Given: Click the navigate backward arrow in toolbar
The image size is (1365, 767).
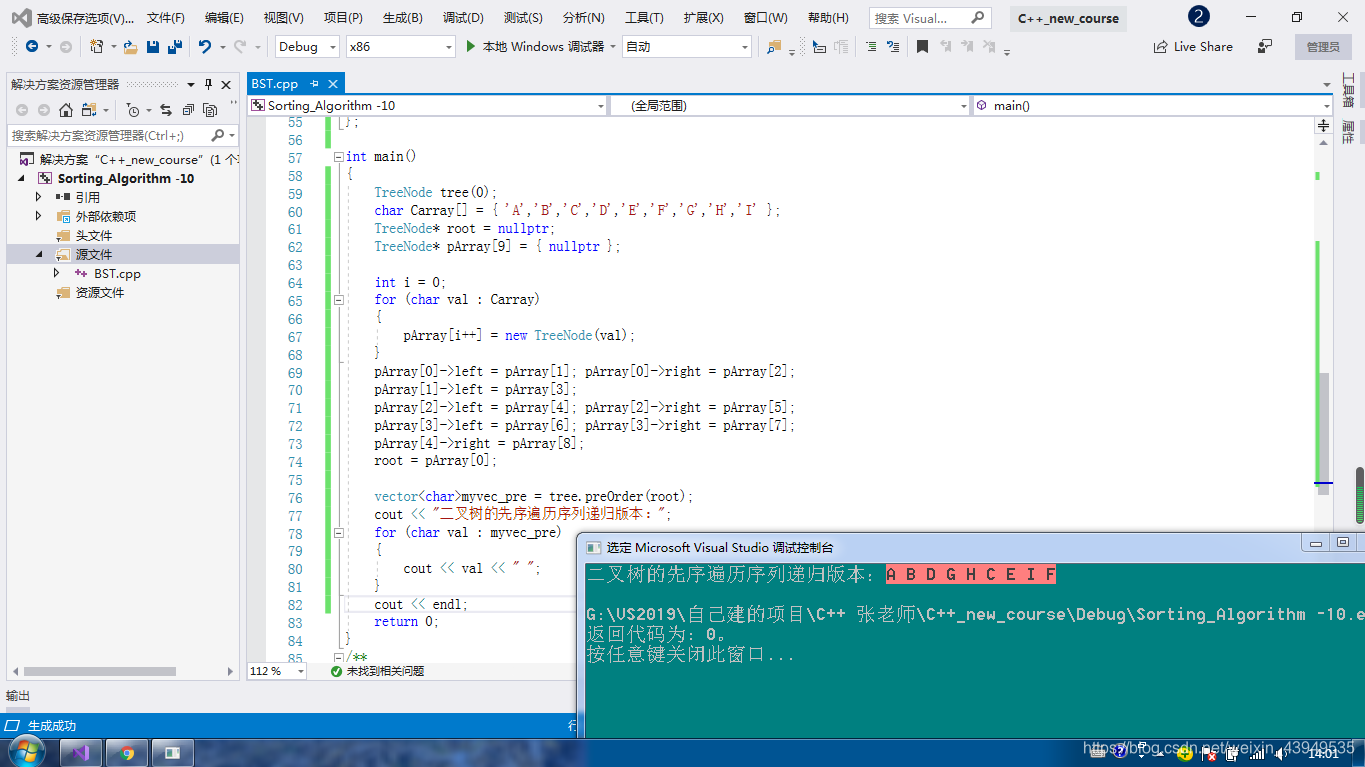Looking at the screenshot, I should (x=32, y=47).
